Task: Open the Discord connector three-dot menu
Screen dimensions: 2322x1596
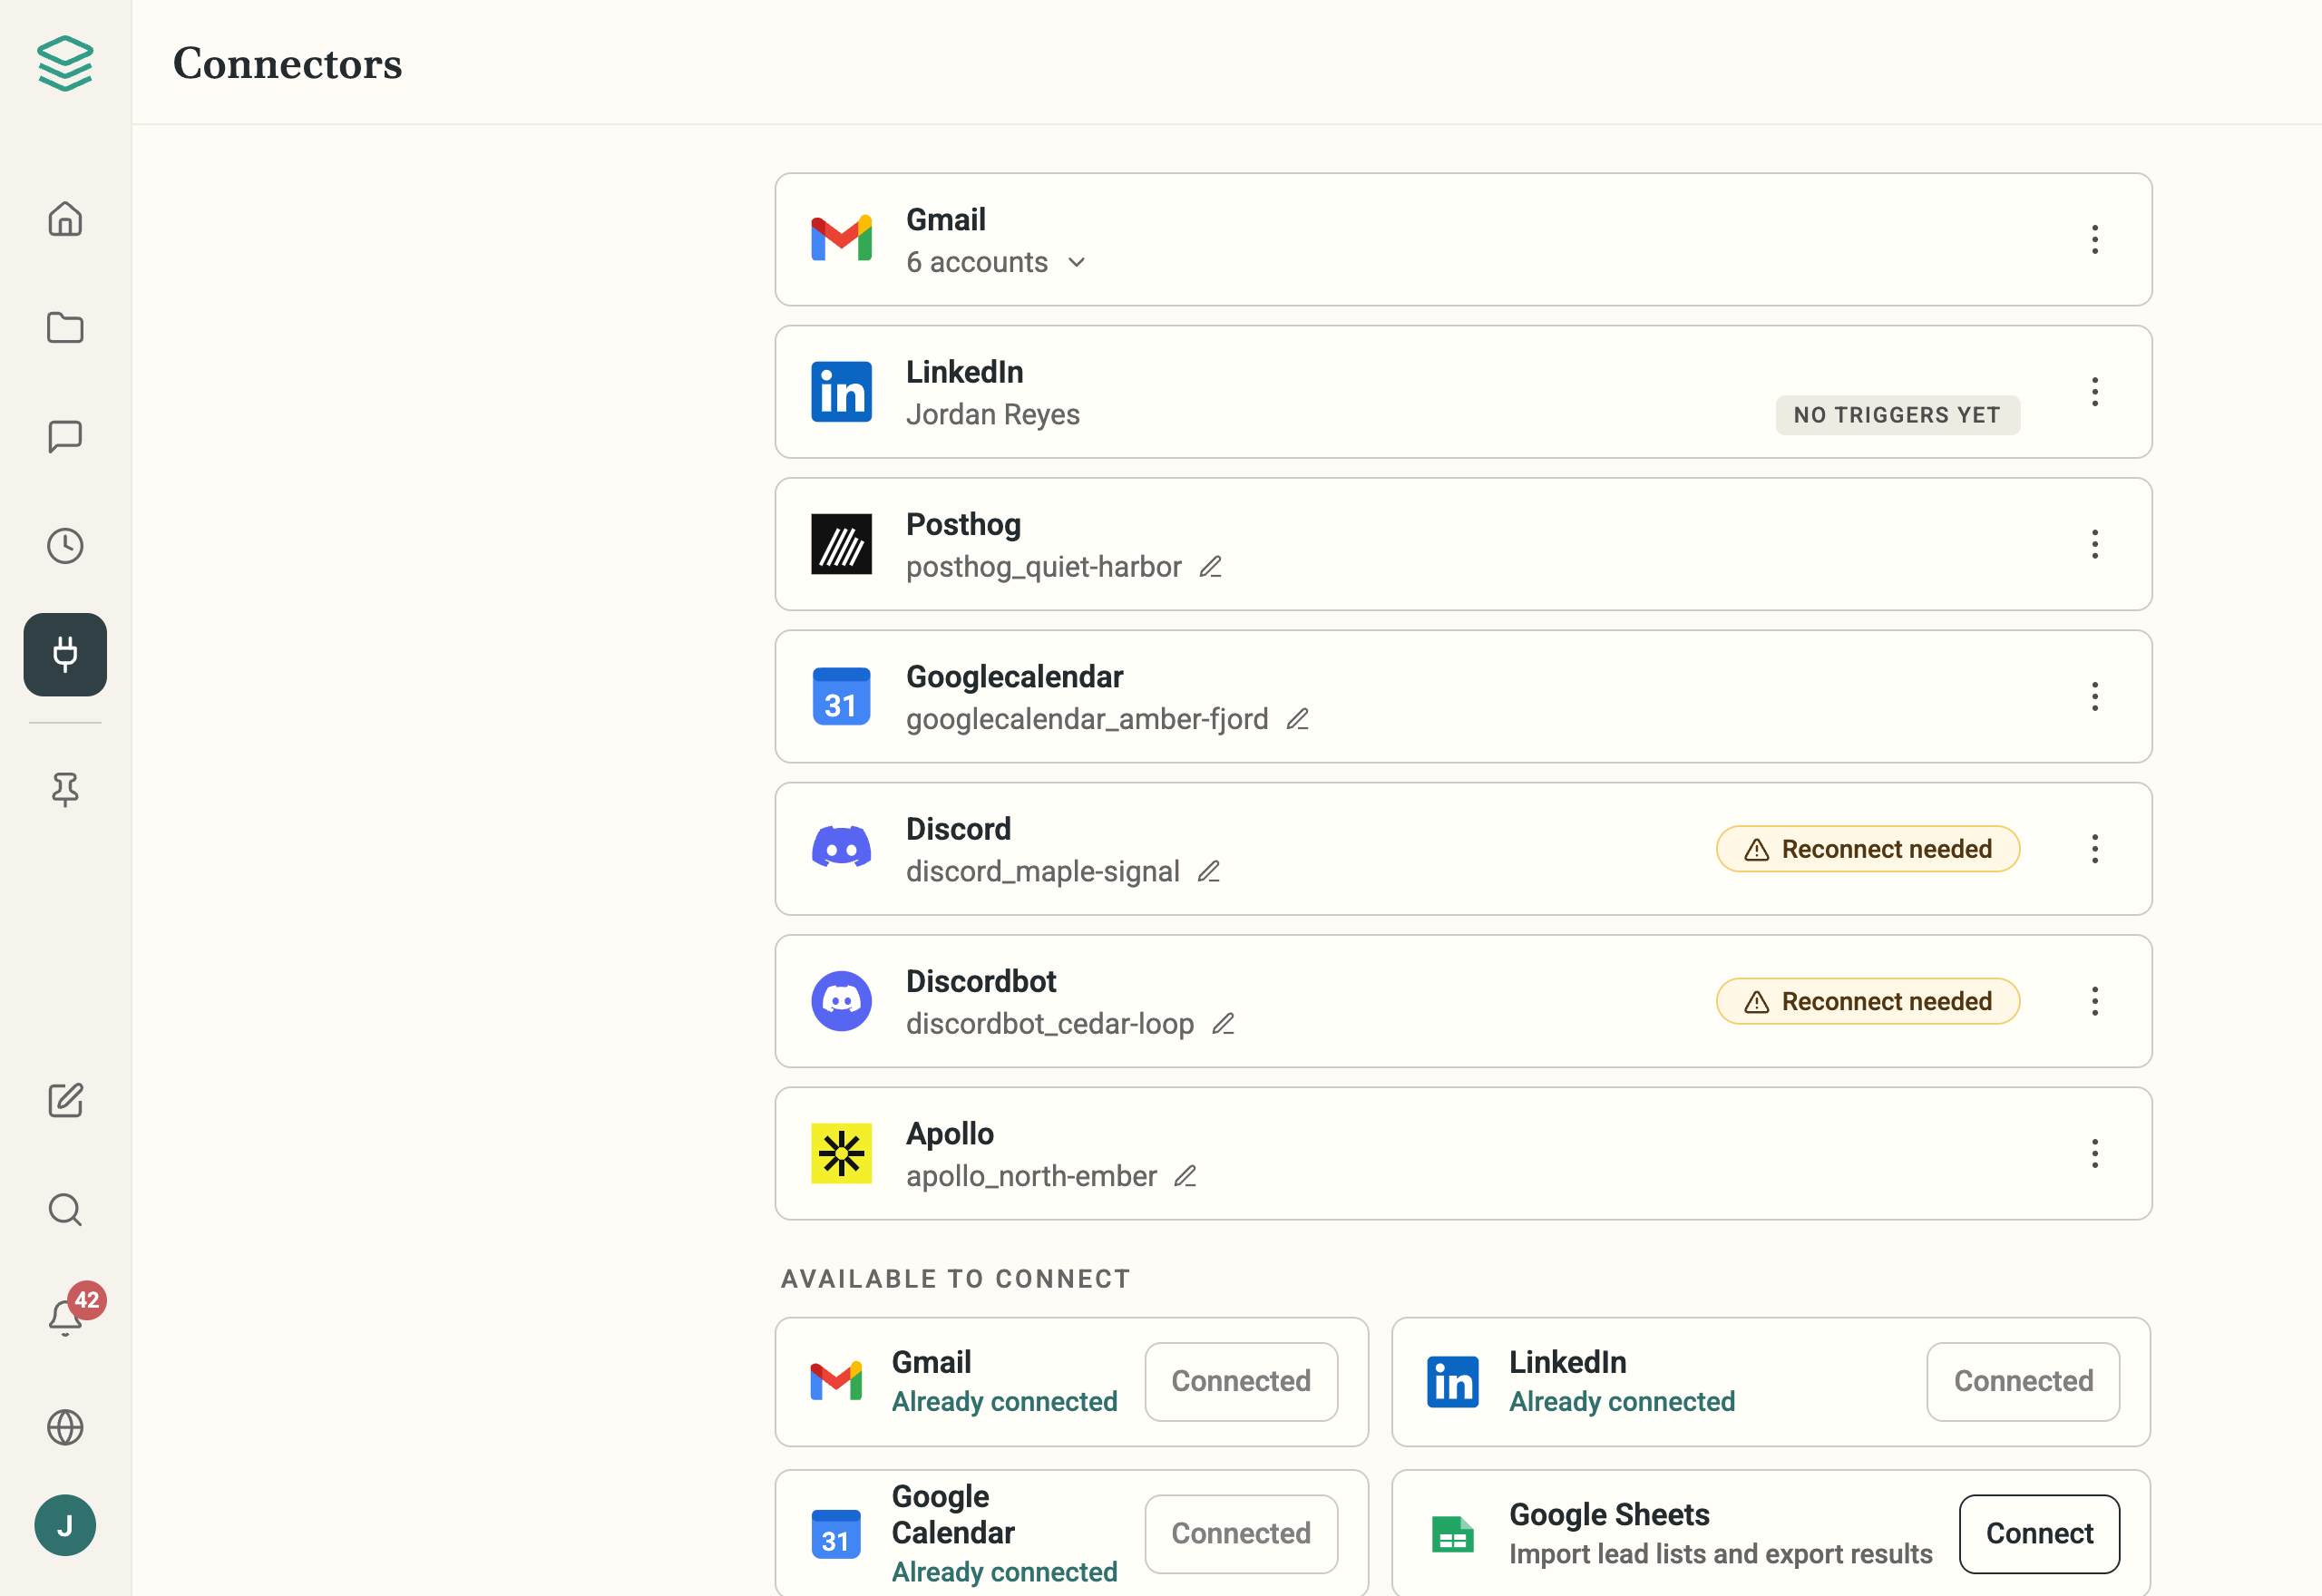Action: (x=2095, y=849)
